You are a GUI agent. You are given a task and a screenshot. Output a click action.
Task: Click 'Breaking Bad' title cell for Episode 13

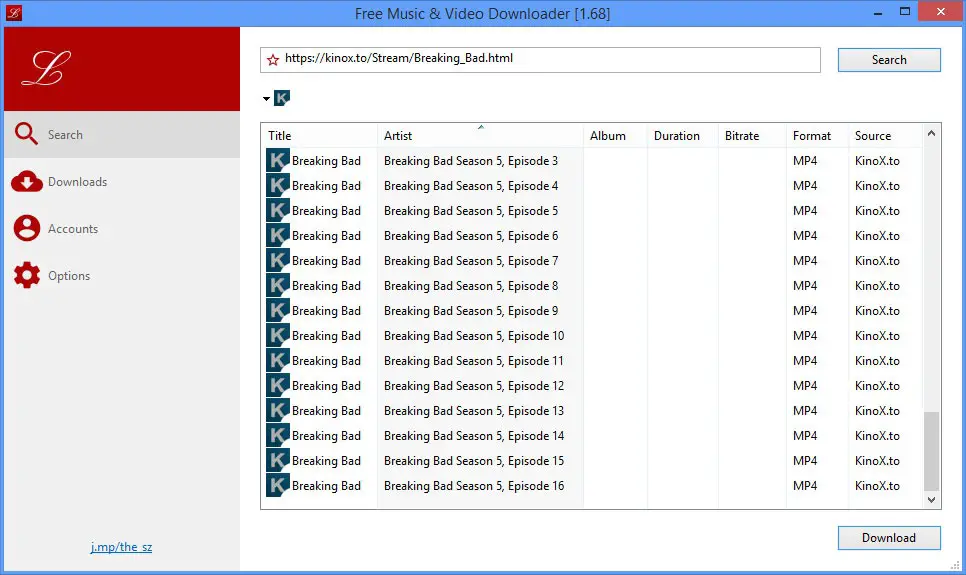pos(326,411)
